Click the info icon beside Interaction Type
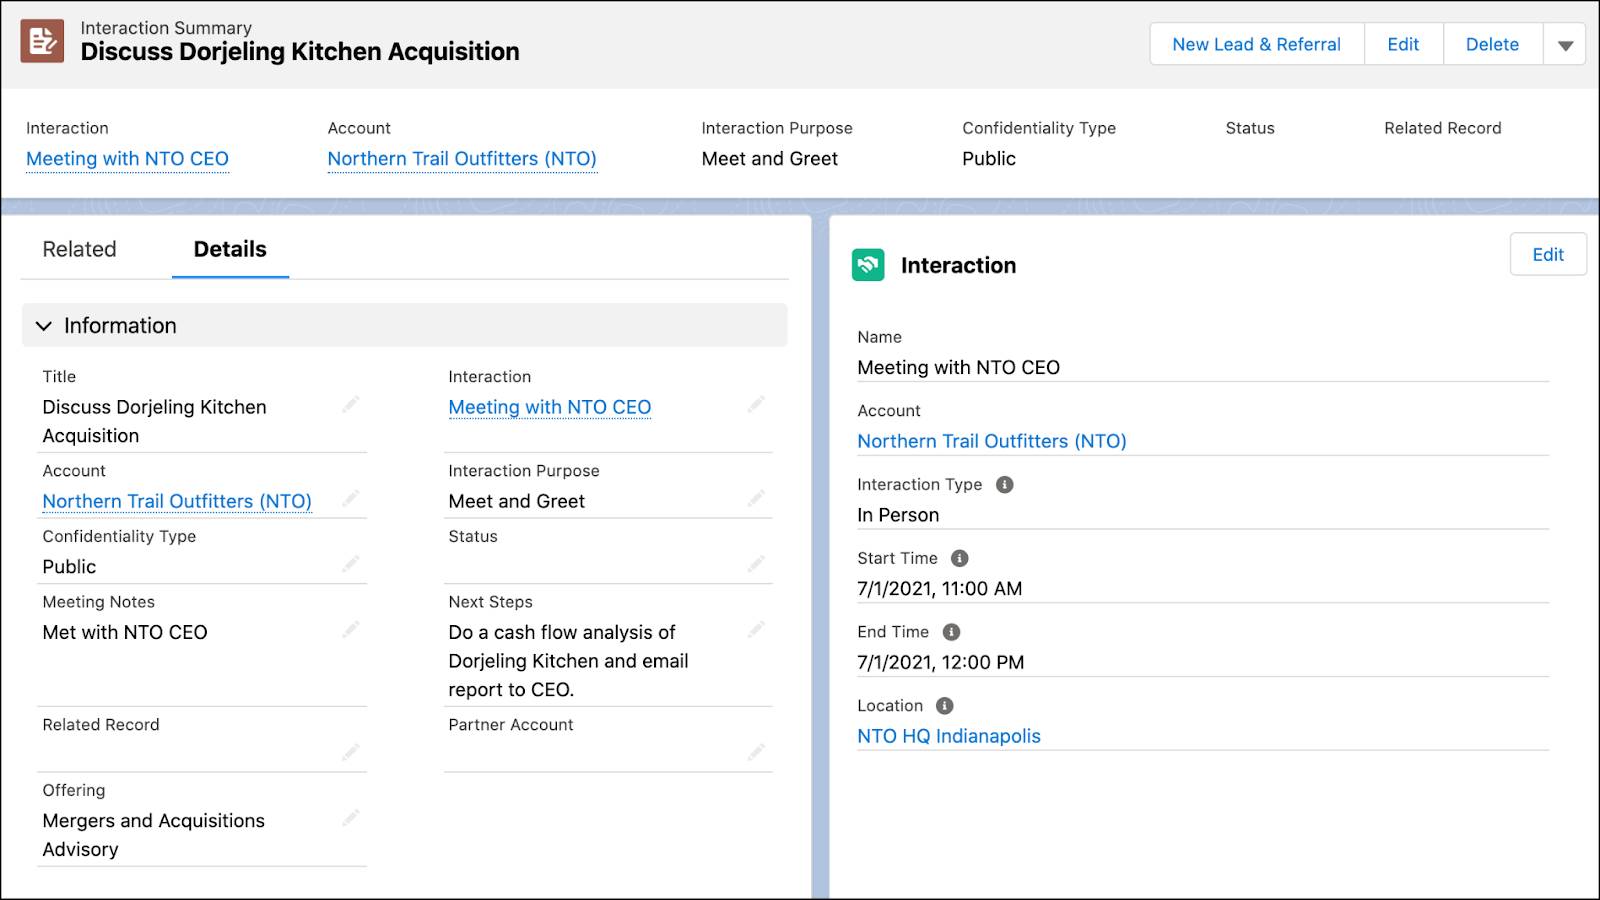This screenshot has width=1600, height=900. click(x=1005, y=484)
